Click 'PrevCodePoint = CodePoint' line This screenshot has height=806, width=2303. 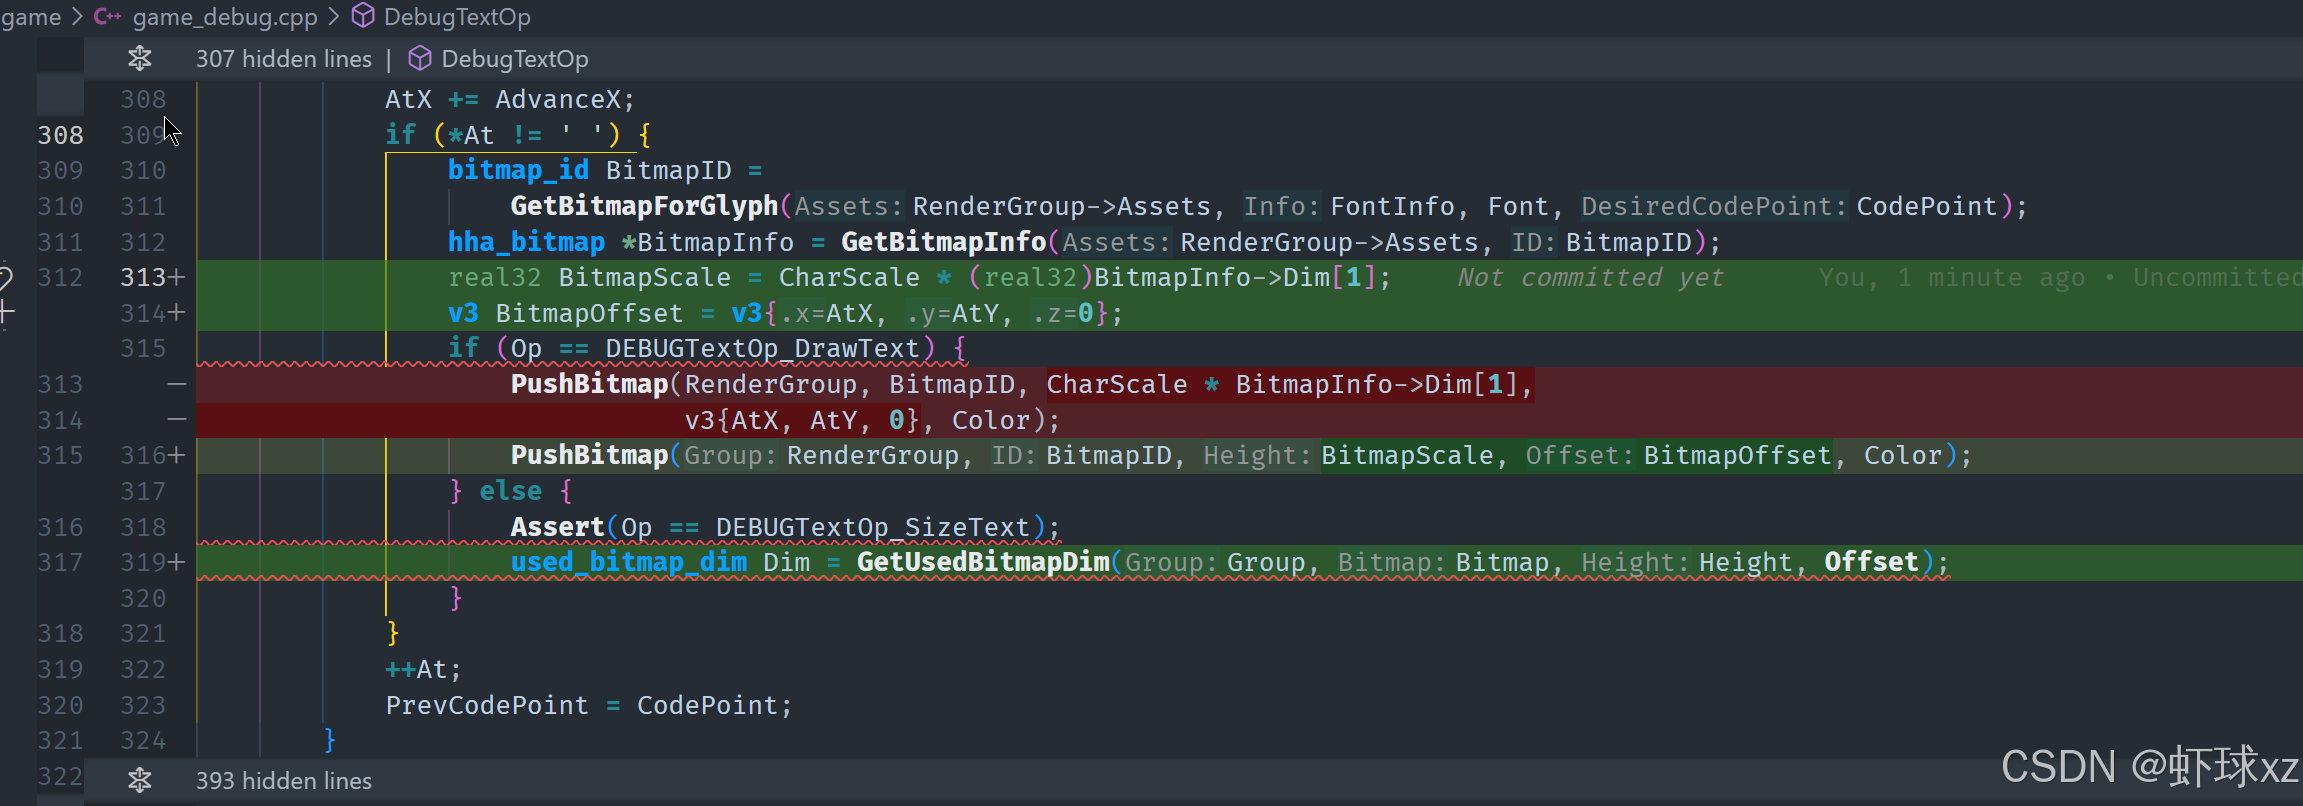(589, 705)
